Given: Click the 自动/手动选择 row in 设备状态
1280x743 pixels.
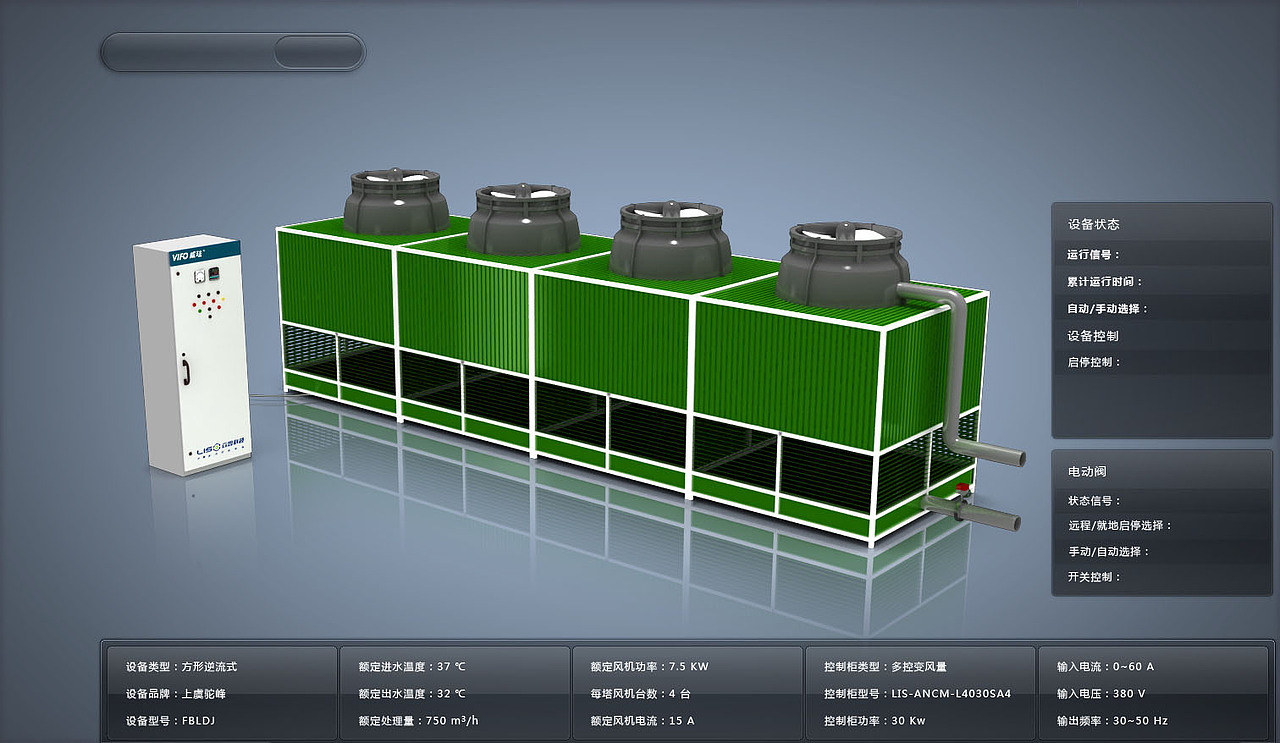Looking at the screenshot, I should tap(1161, 309).
